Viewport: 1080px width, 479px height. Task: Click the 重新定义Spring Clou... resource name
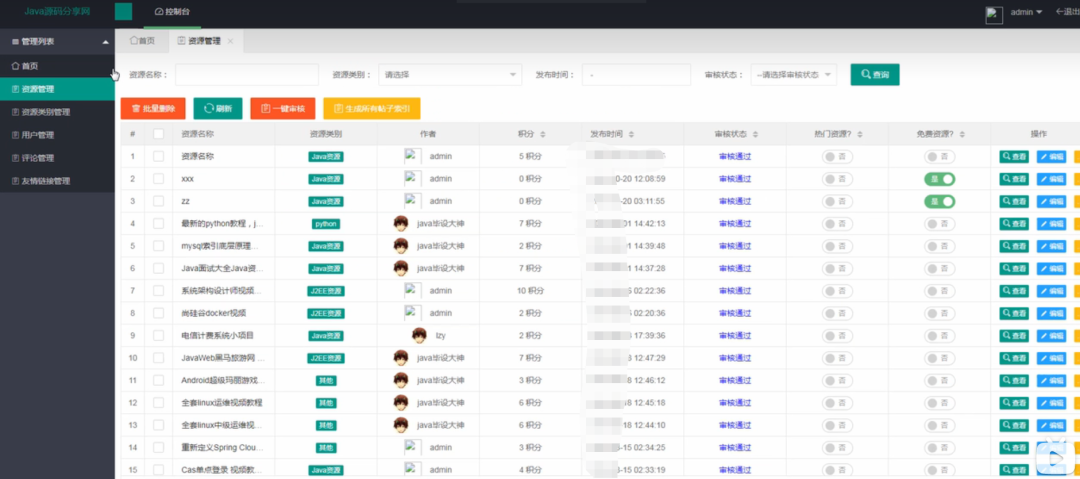222,448
